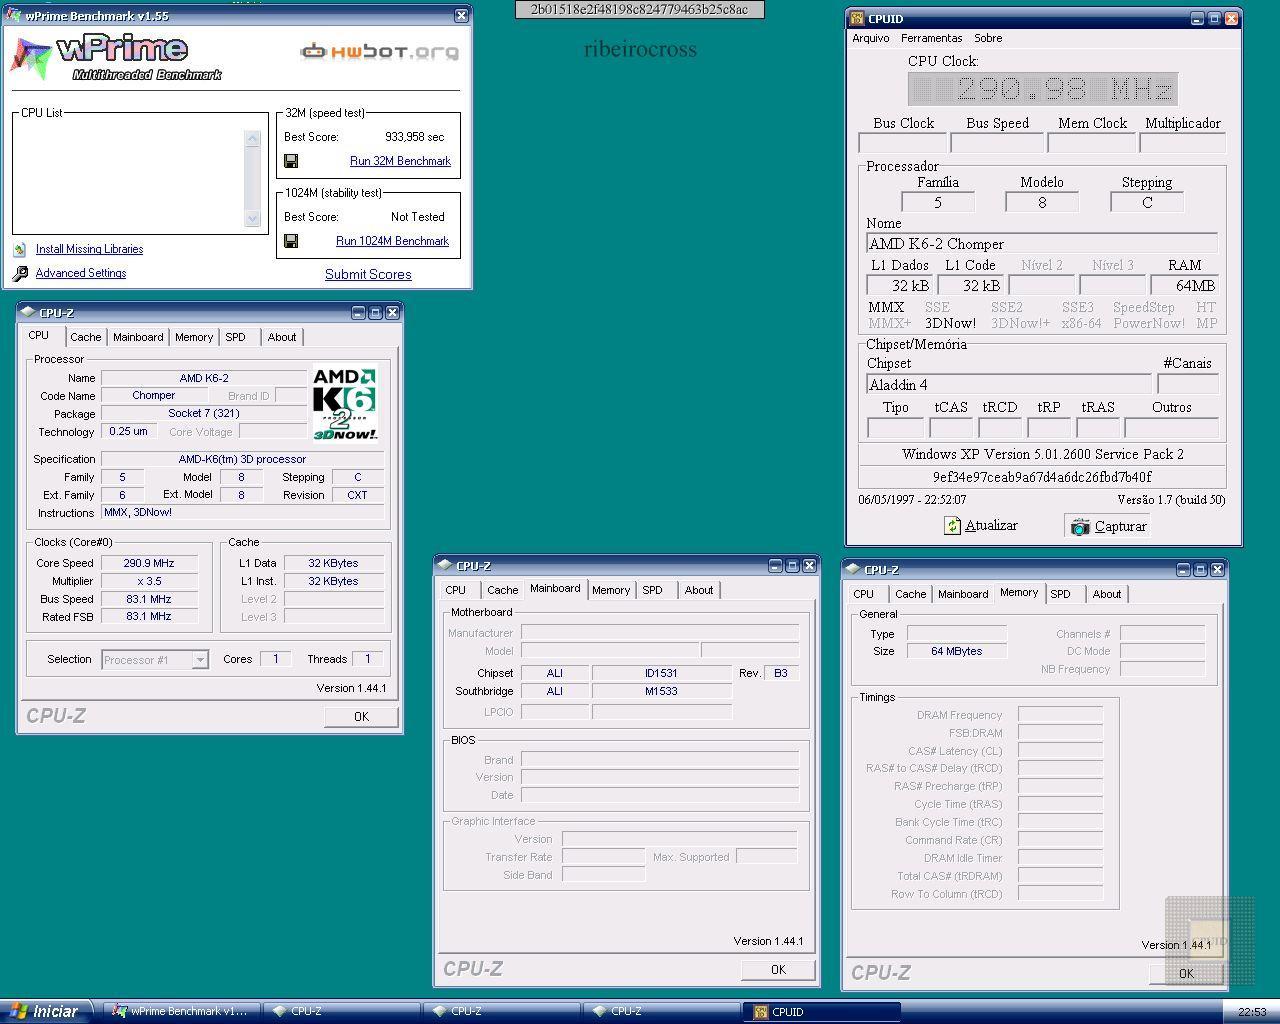Minimize the CPU-Z Mainboard window
The height and width of the screenshot is (1024, 1280).
775,566
